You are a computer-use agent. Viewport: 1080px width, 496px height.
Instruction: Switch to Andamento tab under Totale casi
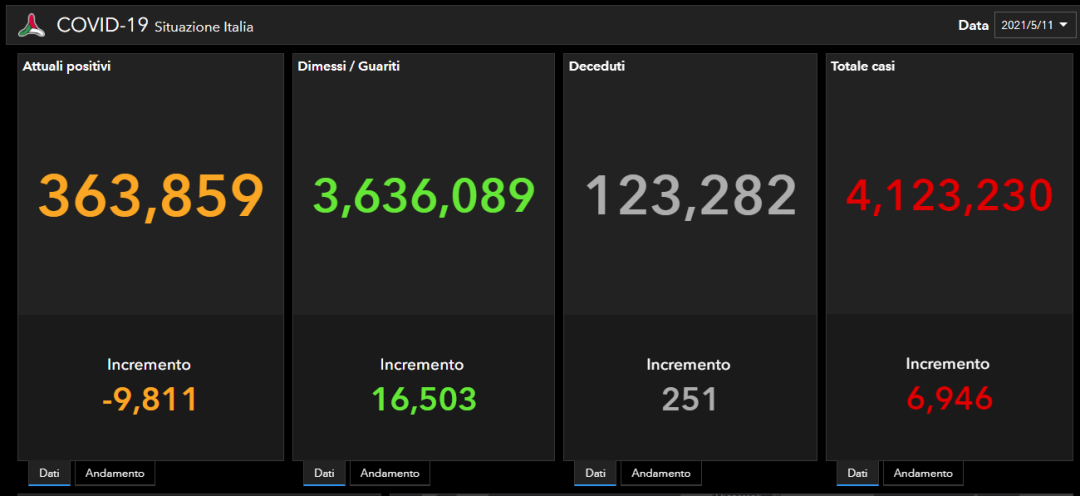coord(924,473)
